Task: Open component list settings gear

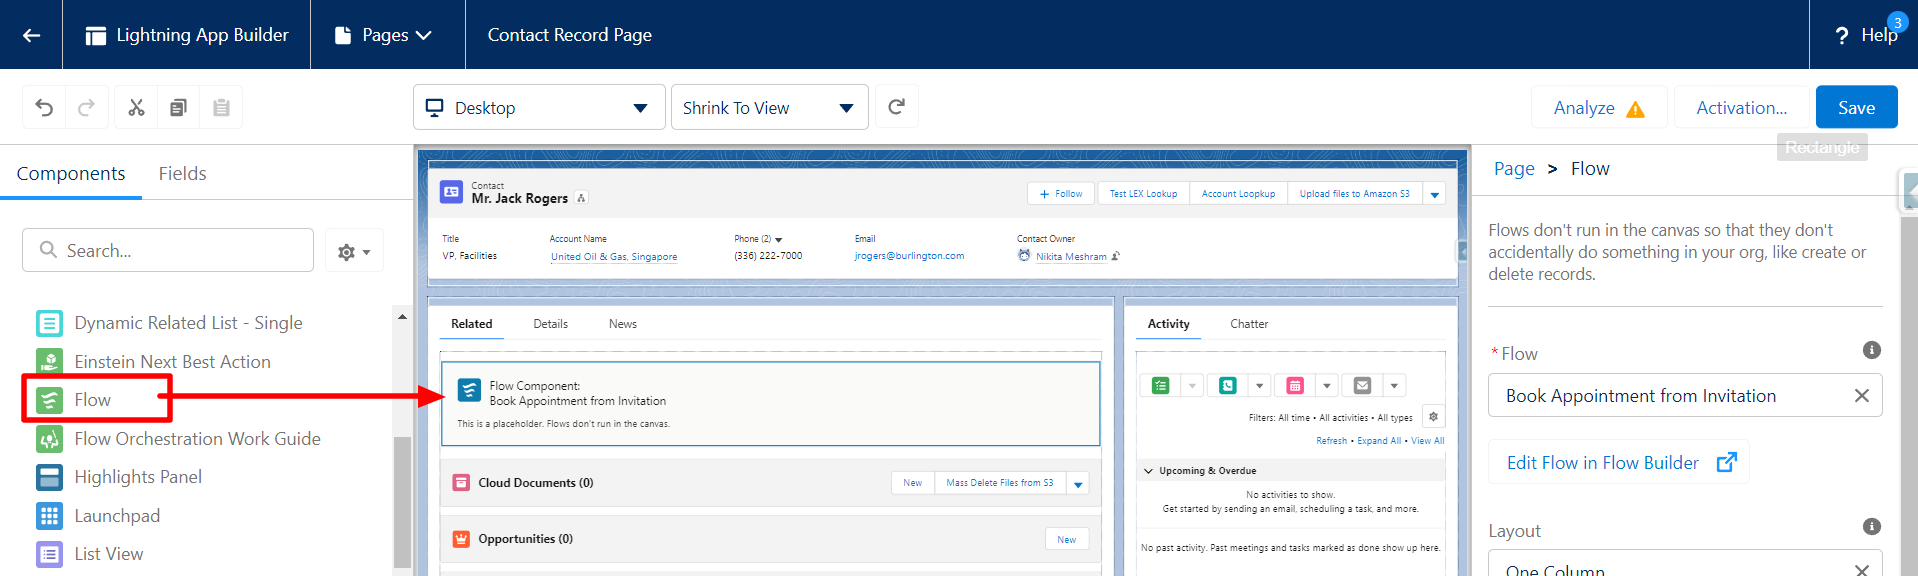Action: pos(354,251)
